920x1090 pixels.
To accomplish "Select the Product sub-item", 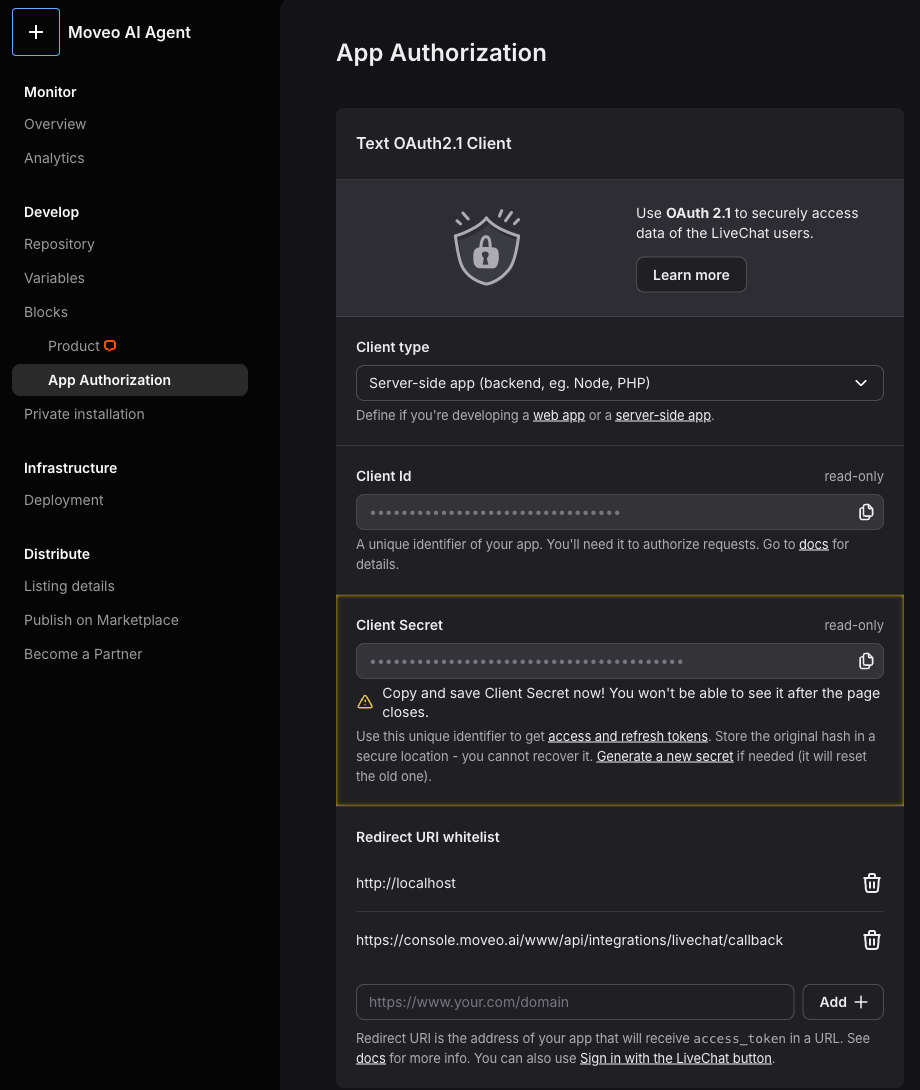I will (74, 346).
